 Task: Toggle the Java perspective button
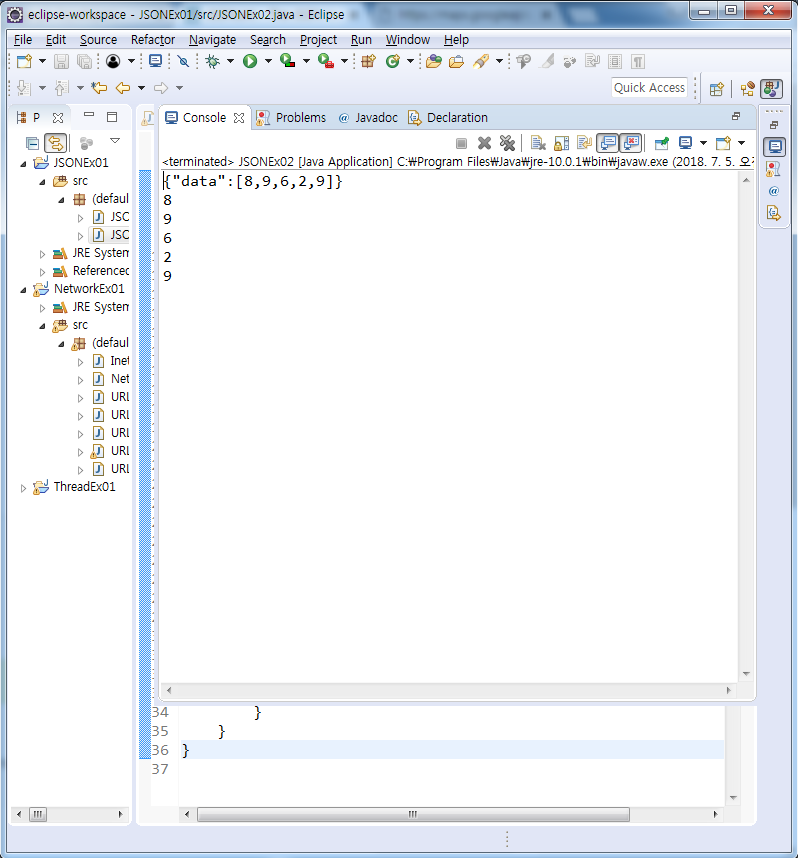(x=772, y=89)
